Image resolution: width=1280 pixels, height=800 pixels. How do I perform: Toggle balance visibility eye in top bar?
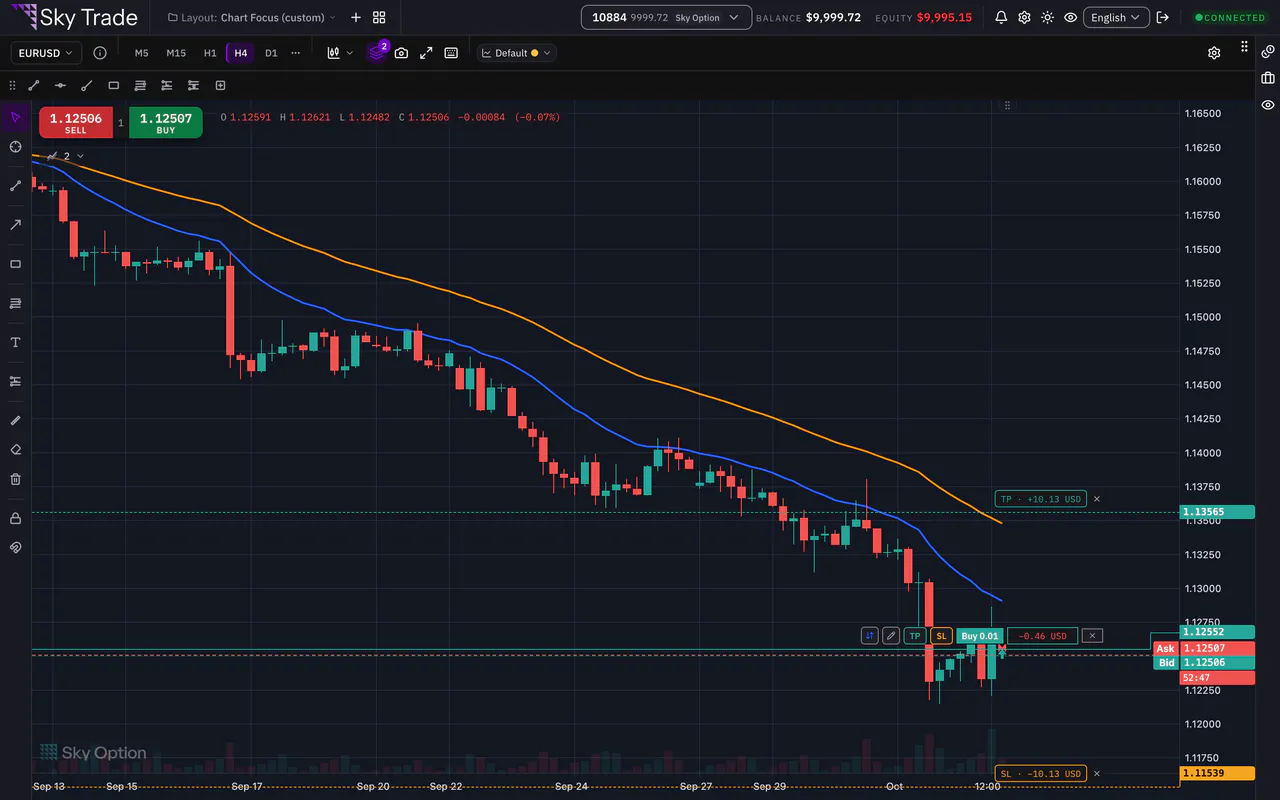click(x=1070, y=18)
